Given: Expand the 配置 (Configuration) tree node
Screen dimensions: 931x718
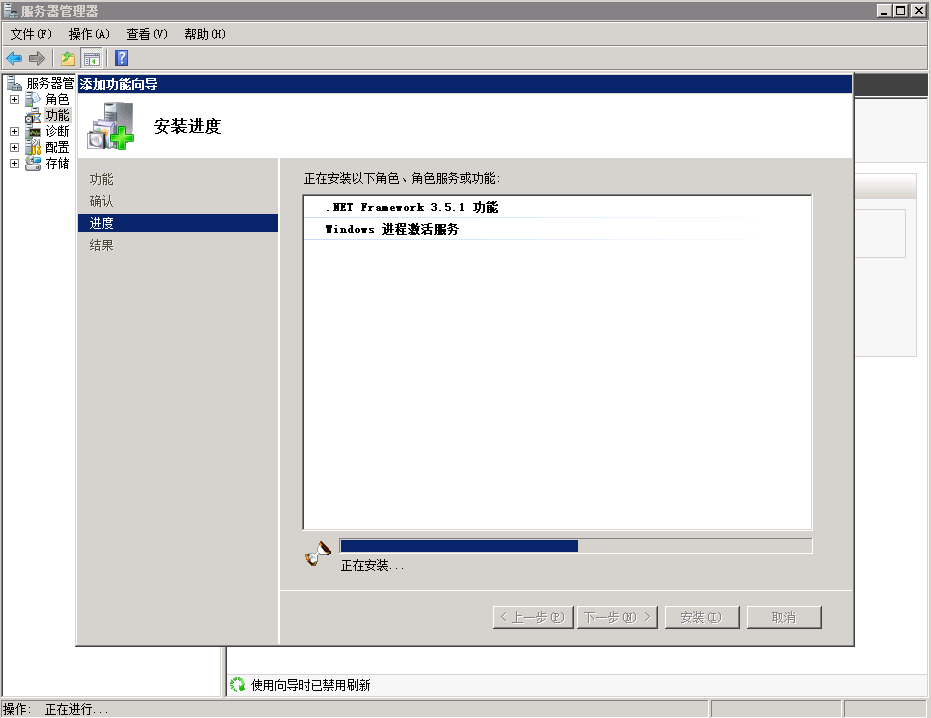Looking at the screenshot, I should [14, 148].
